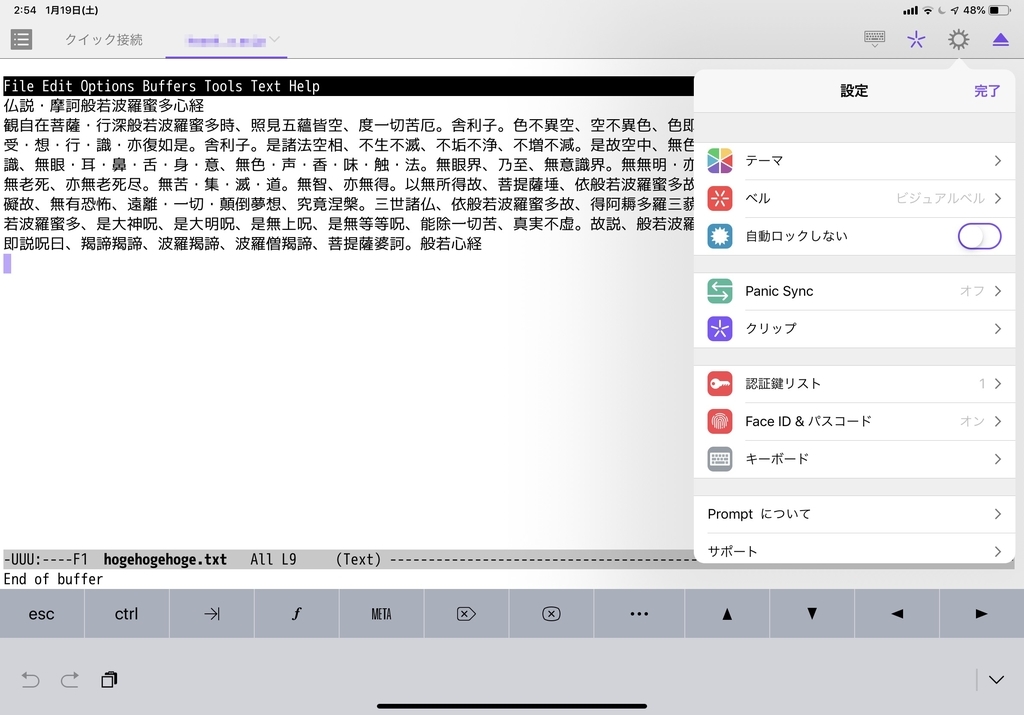Tap the down arrow key

812,614
